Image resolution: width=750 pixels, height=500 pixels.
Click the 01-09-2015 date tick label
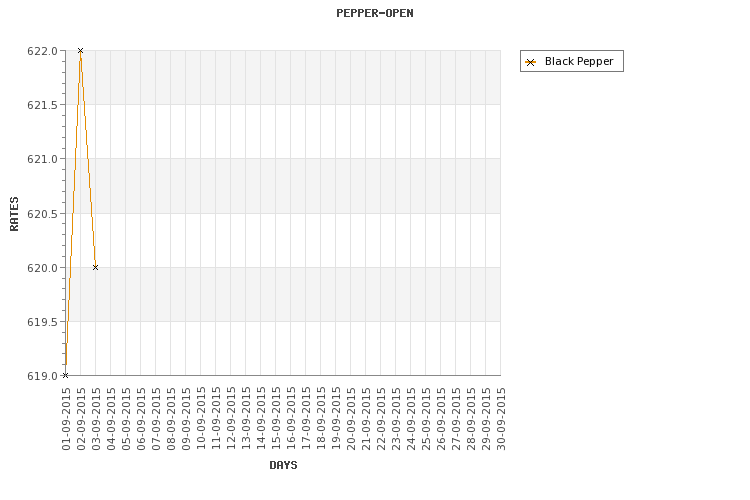pyautogui.click(x=66, y=419)
